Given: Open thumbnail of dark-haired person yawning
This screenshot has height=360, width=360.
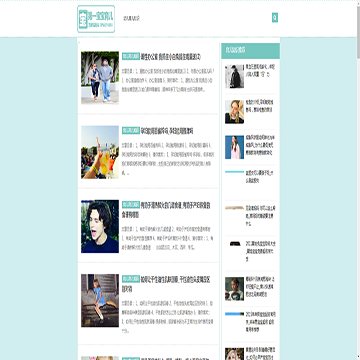Looking at the screenshot, I should 100,226.
